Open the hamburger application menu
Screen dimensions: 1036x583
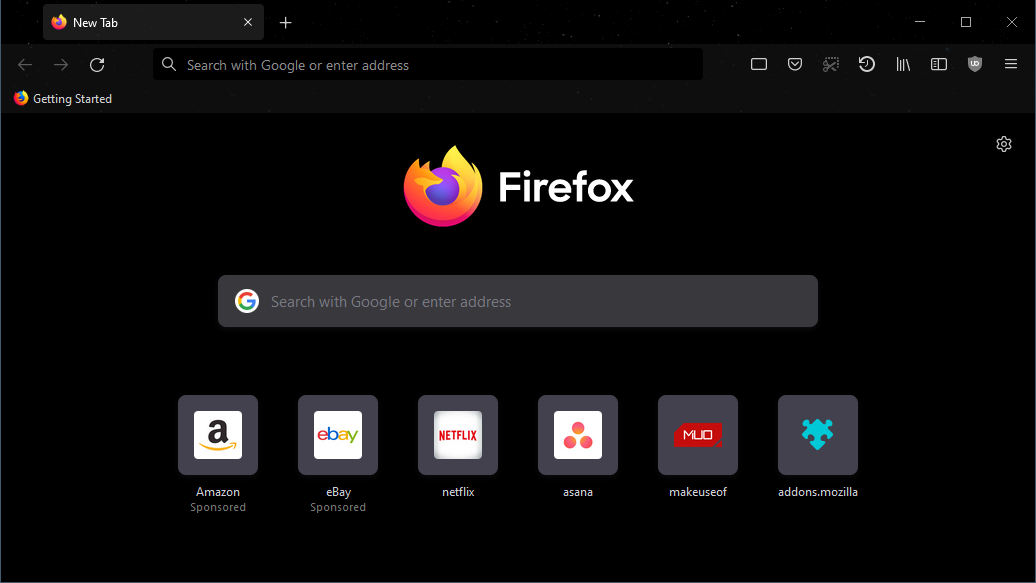coord(1011,65)
